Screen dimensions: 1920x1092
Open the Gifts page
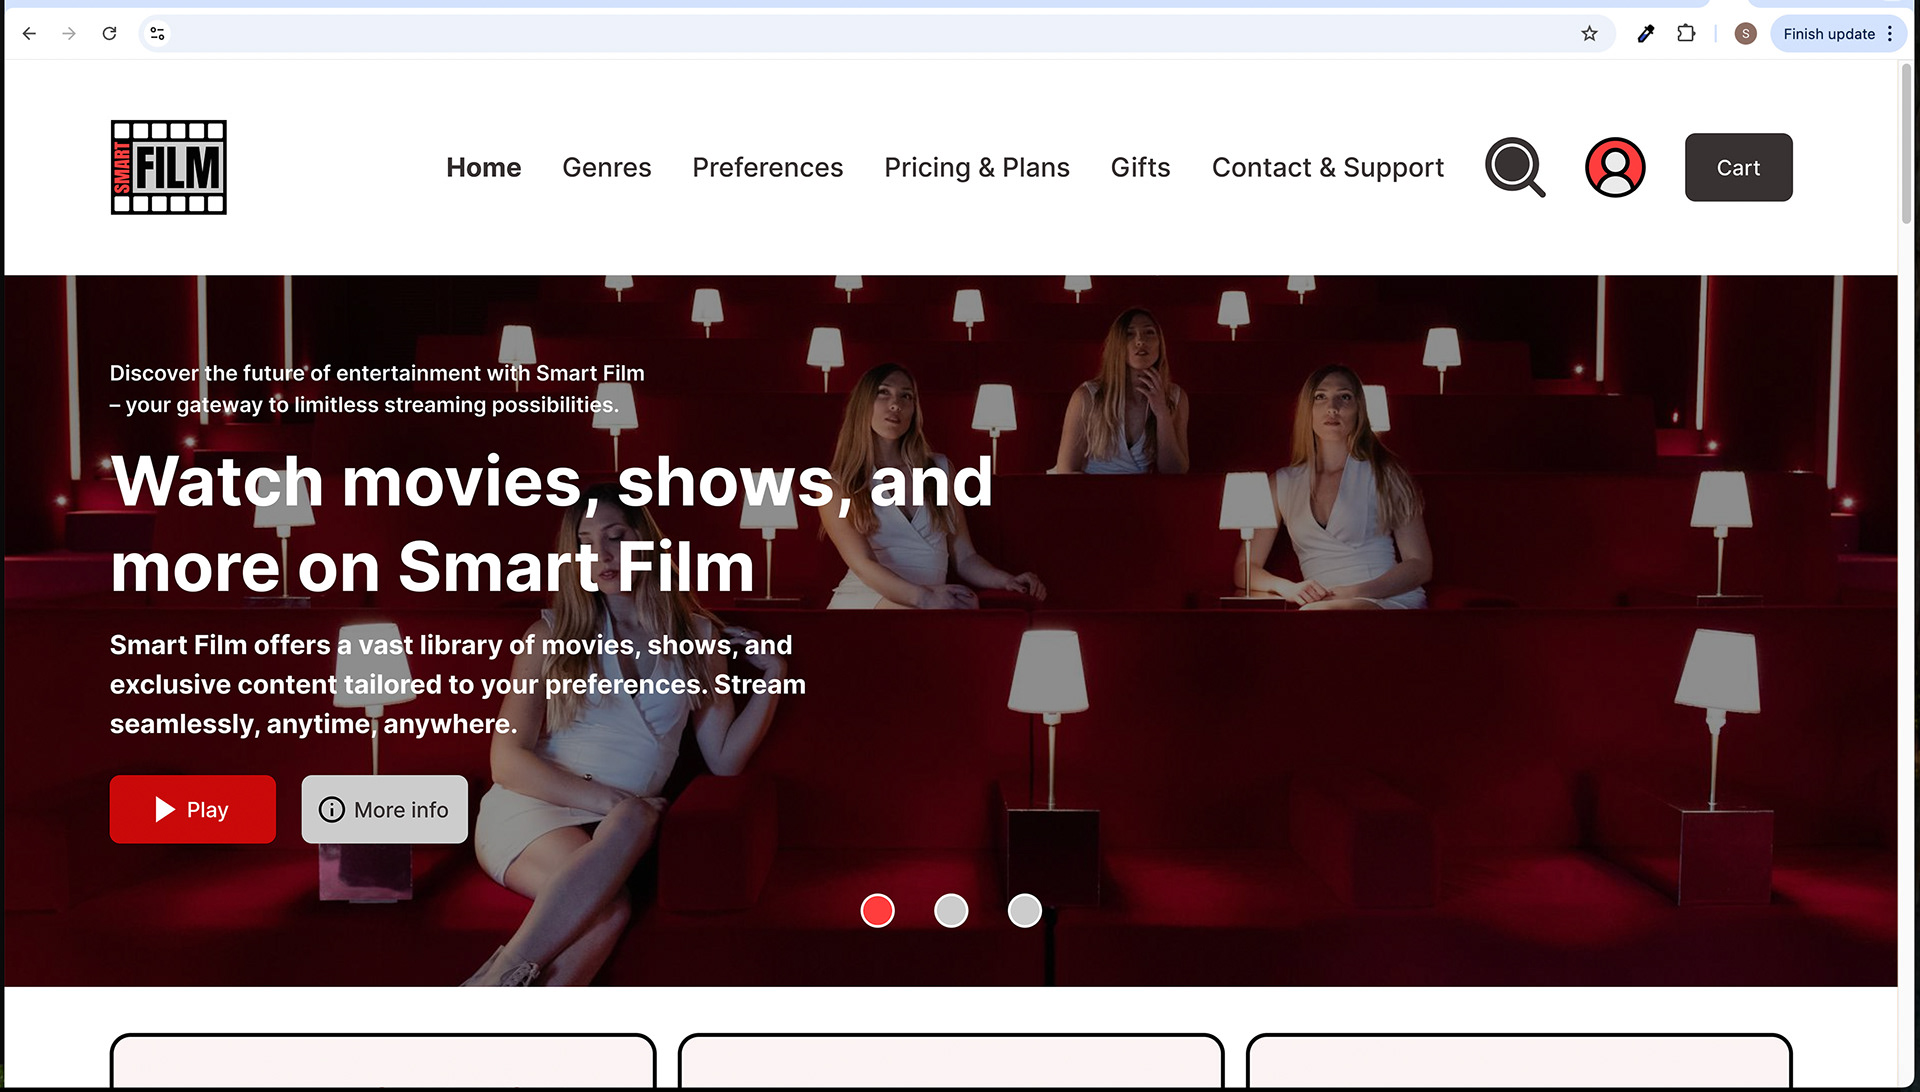point(1140,167)
